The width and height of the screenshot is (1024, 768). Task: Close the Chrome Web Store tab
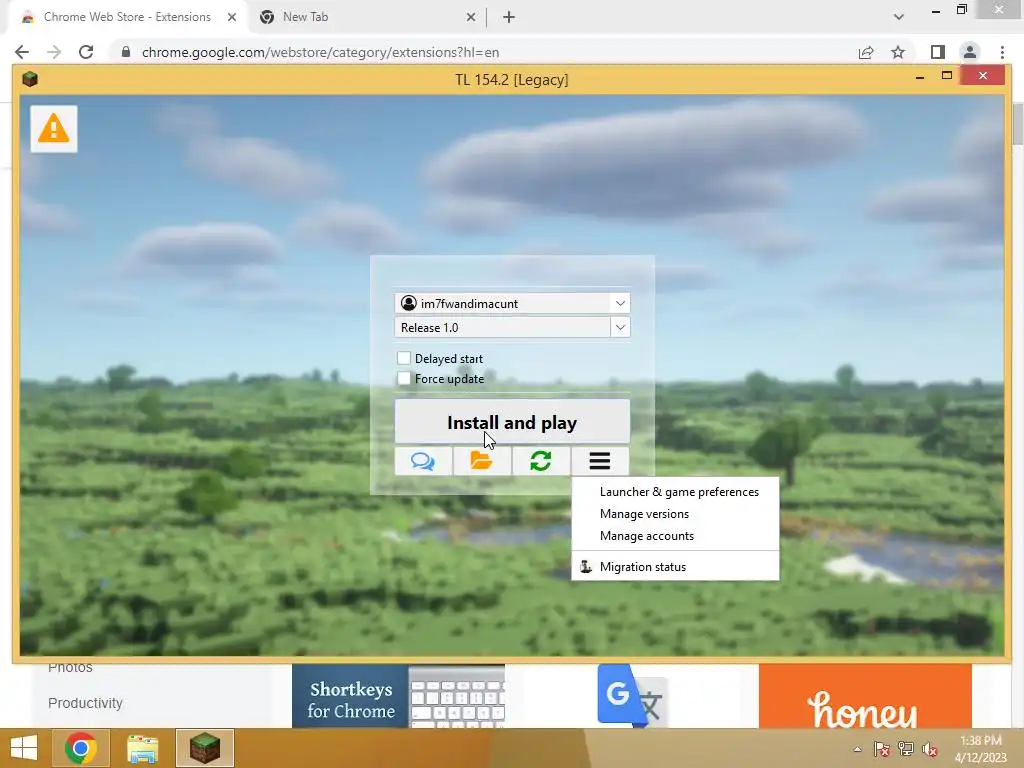[232, 18]
